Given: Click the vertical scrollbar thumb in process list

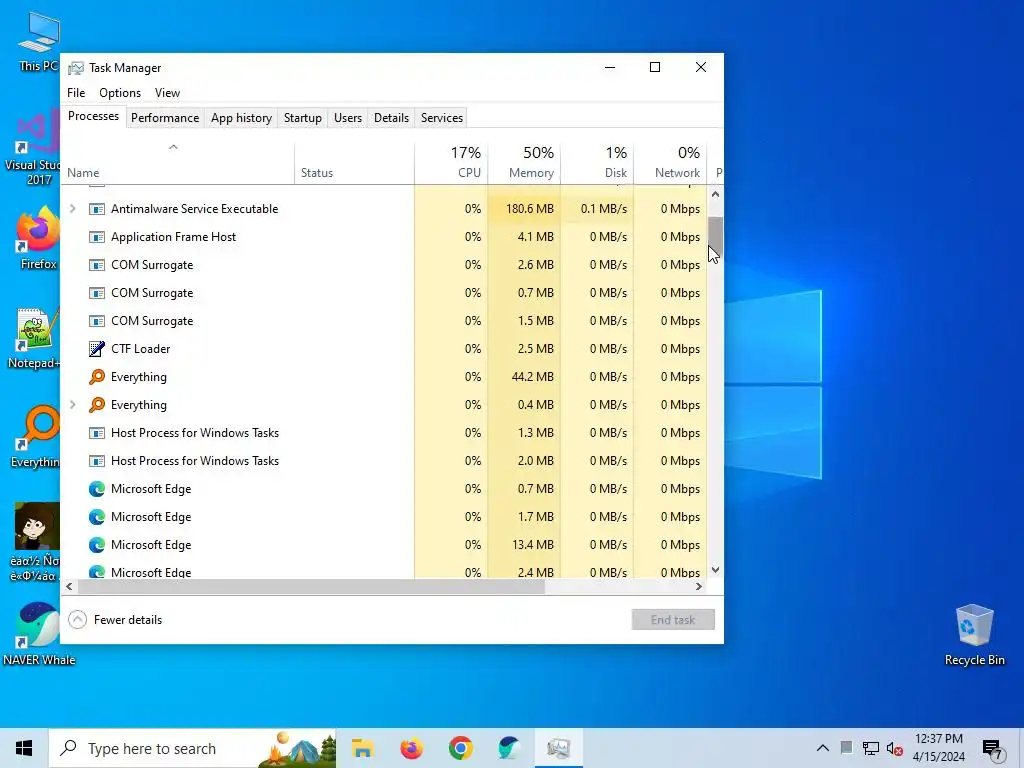Looking at the screenshot, I should click(715, 238).
